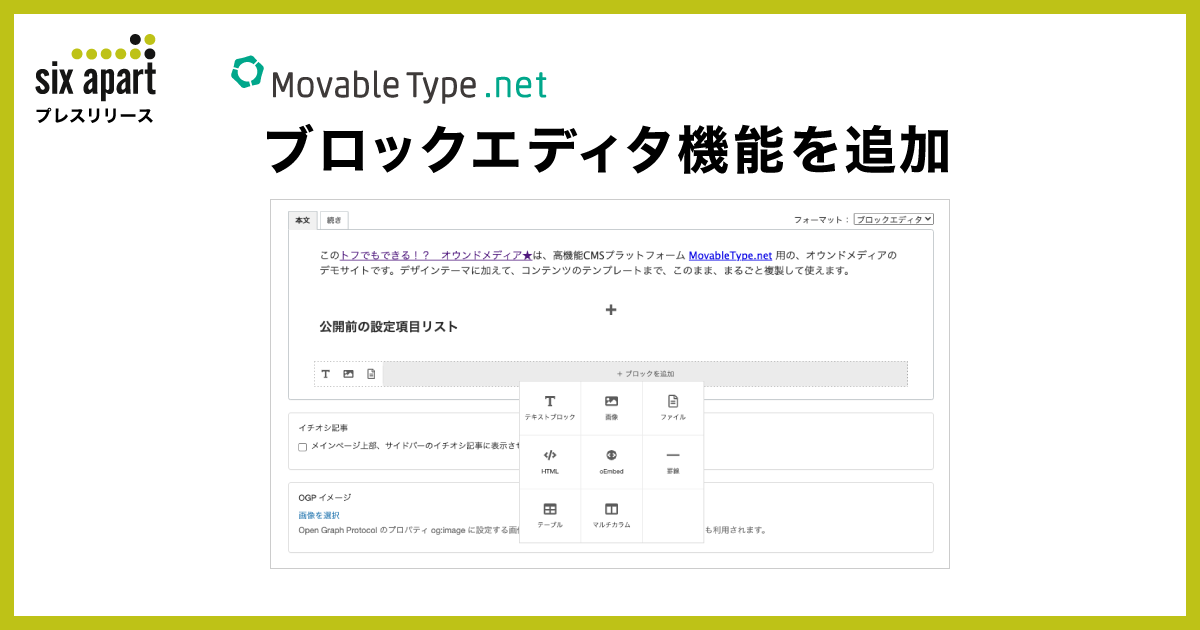Open the MovableType.net link
The height and width of the screenshot is (630, 1200).
coord(730,255)
